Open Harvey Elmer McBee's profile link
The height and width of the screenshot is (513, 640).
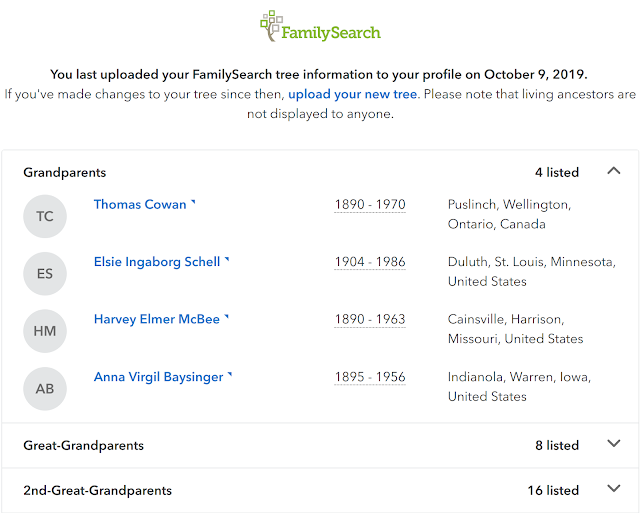click(157, 319)
